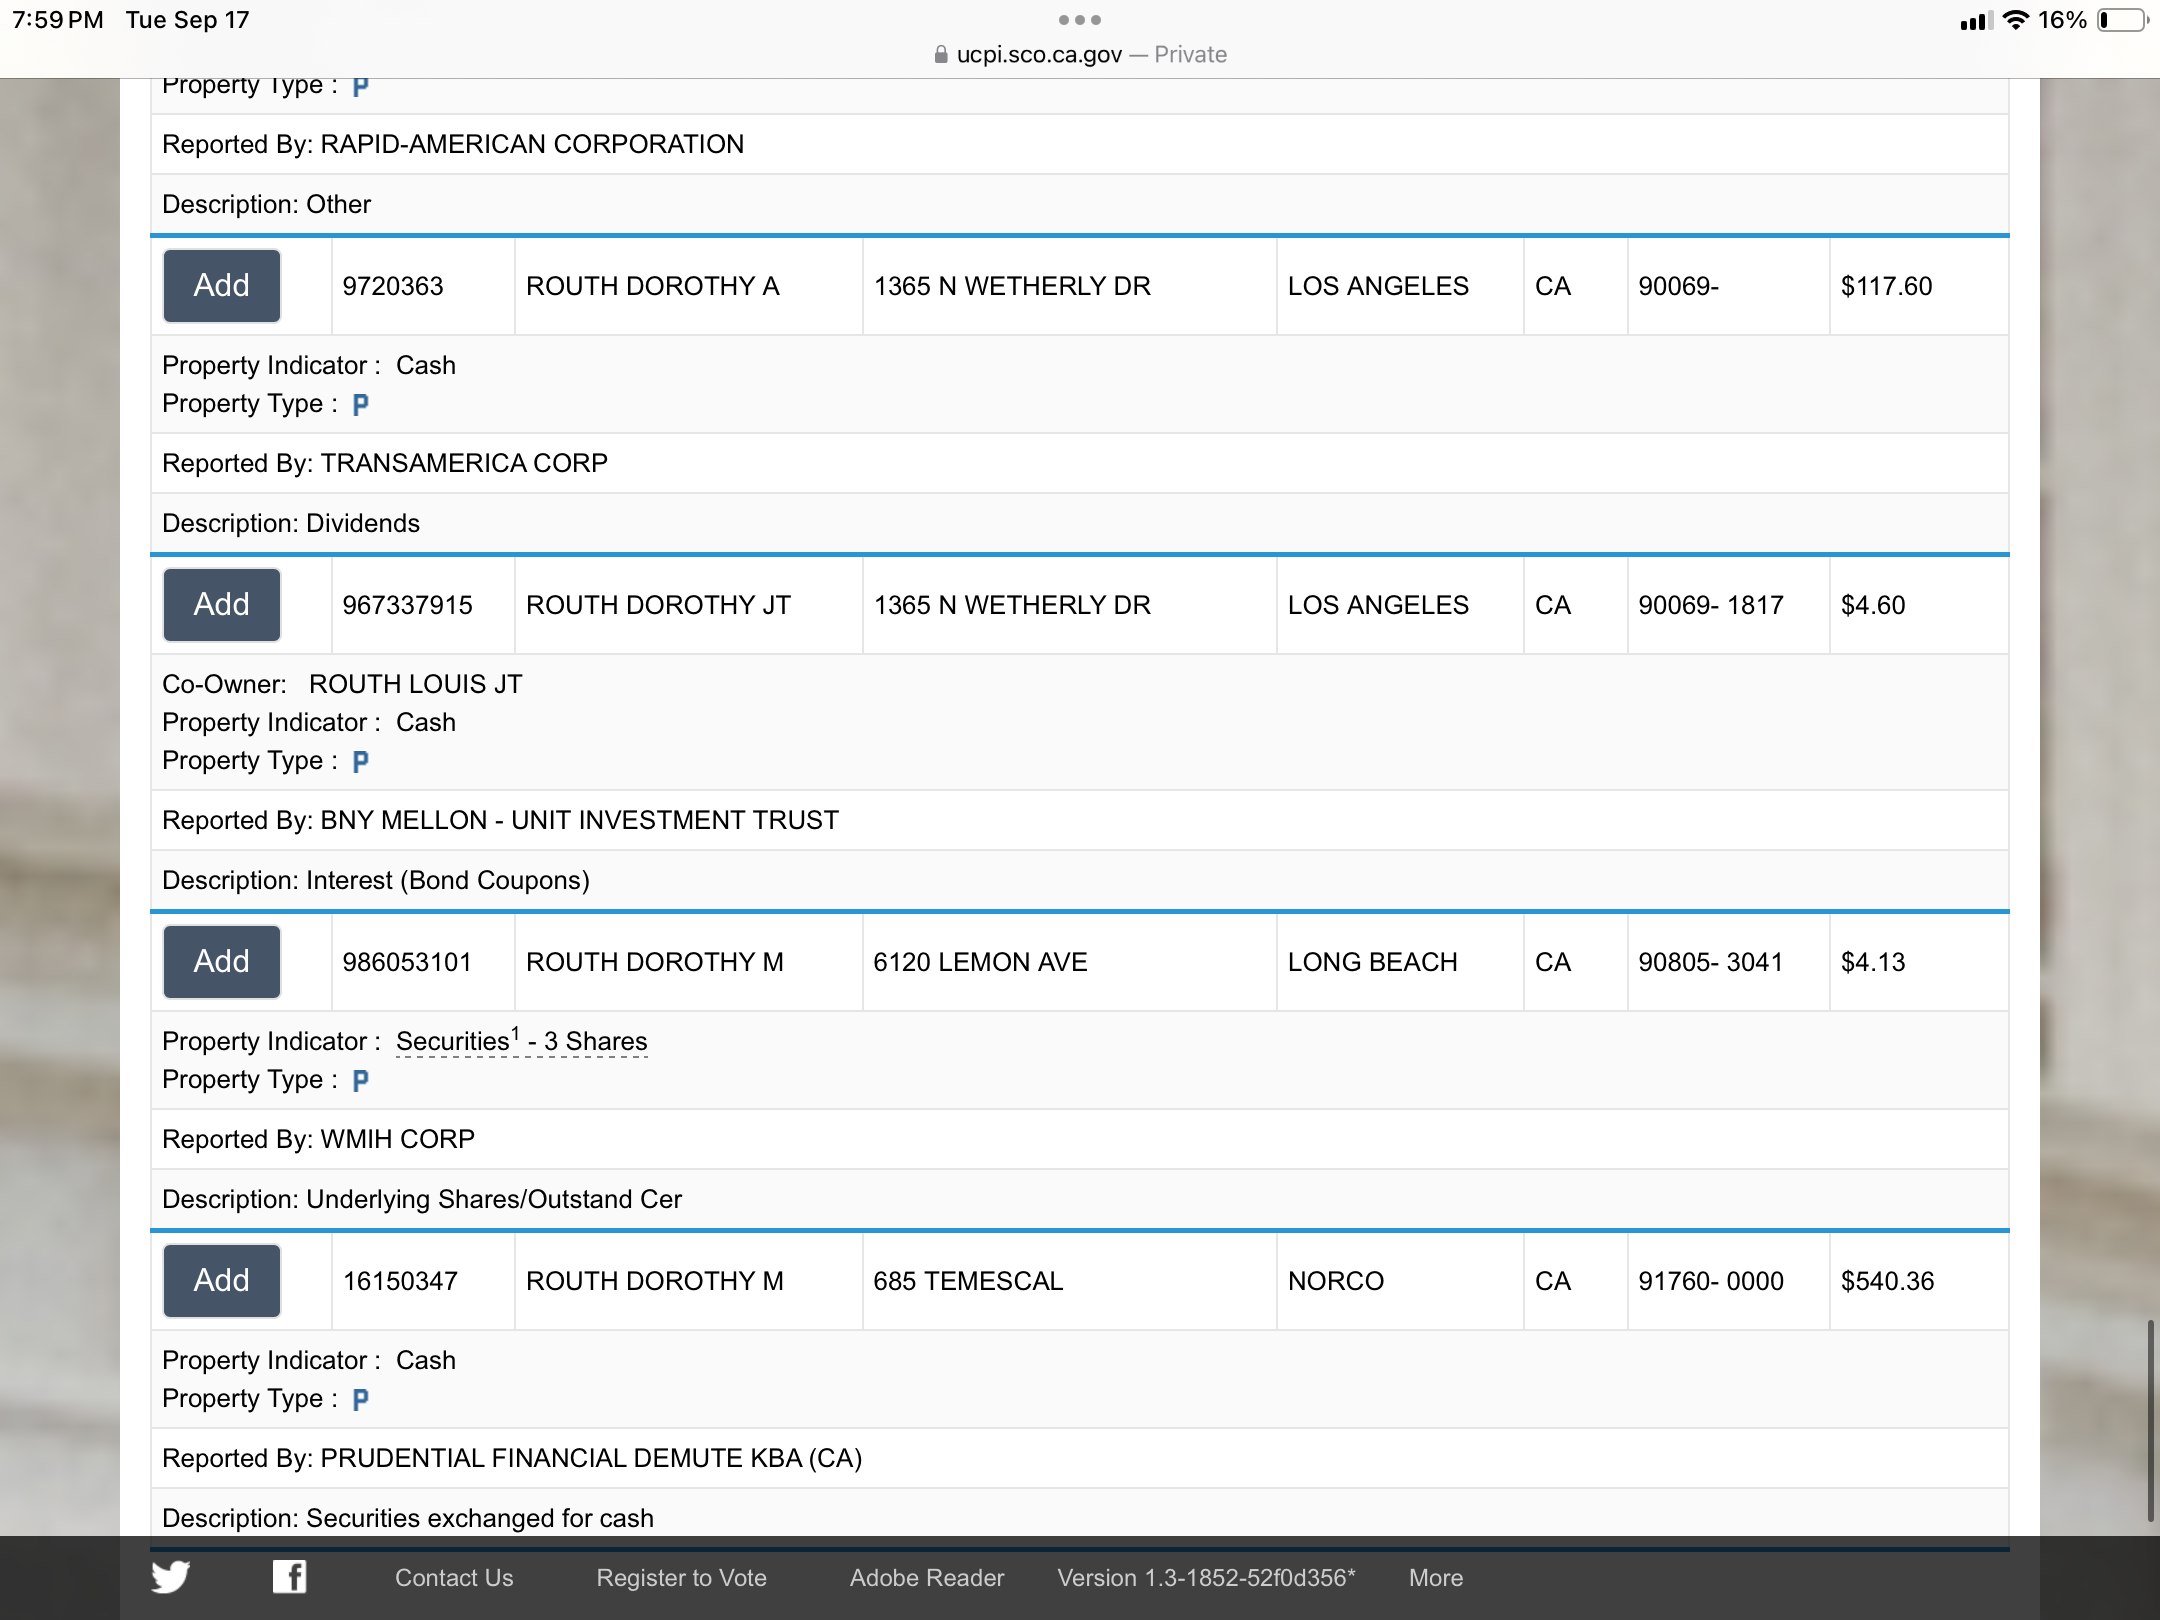Click property type P under PRUDENTIAL record
Screen dimensions: 2160x1620
coord(361,1399)
